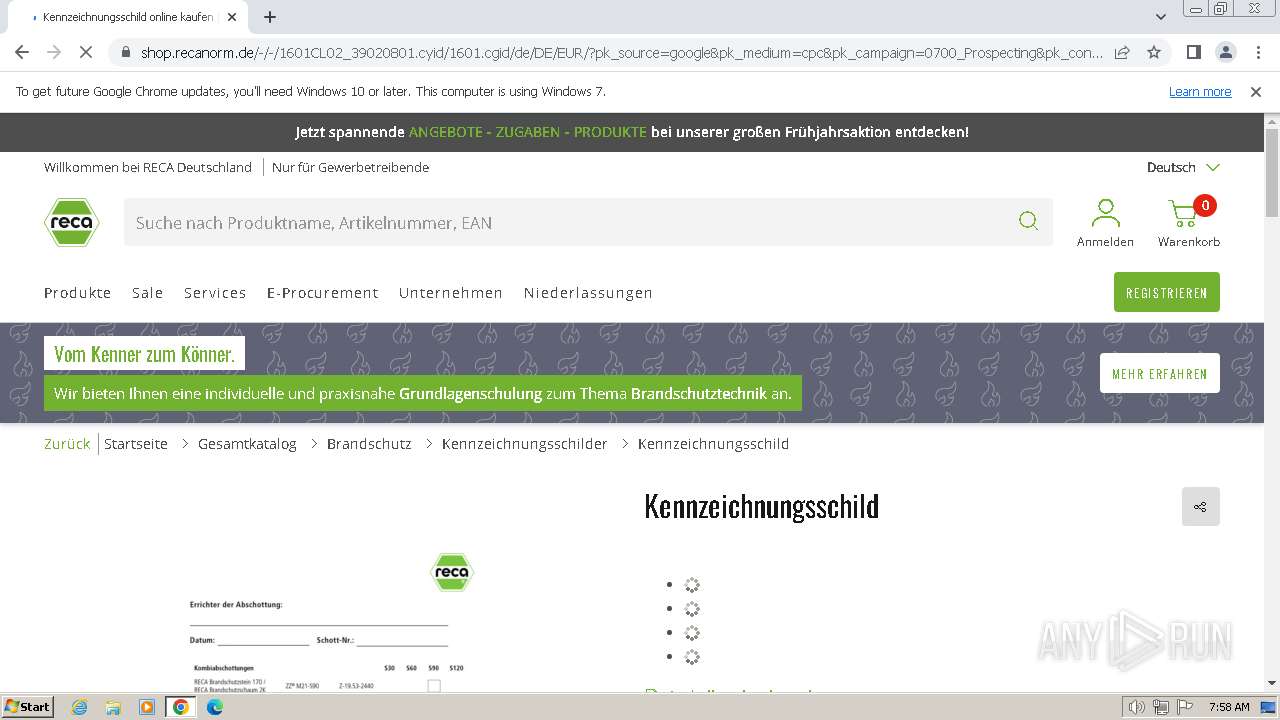
Task: Open Chrome three-dot menu
Action: [1258, 52]
